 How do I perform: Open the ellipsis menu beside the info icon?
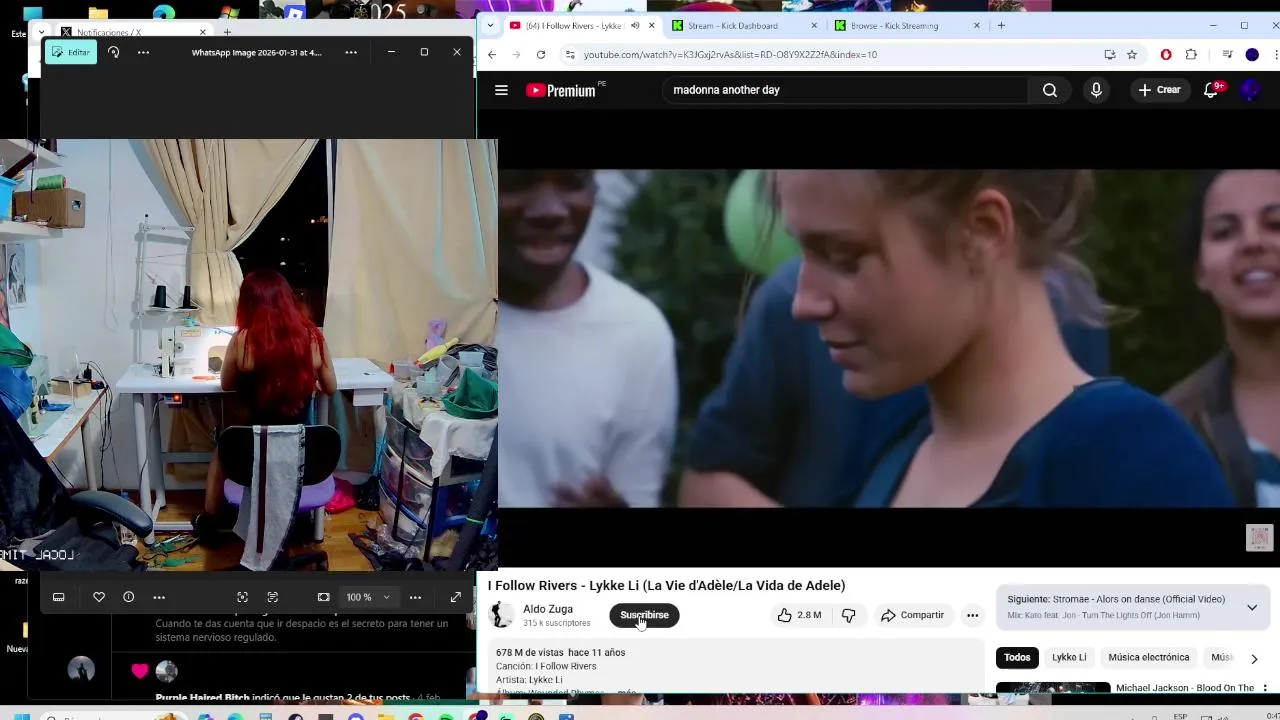[x=159, y=597]
